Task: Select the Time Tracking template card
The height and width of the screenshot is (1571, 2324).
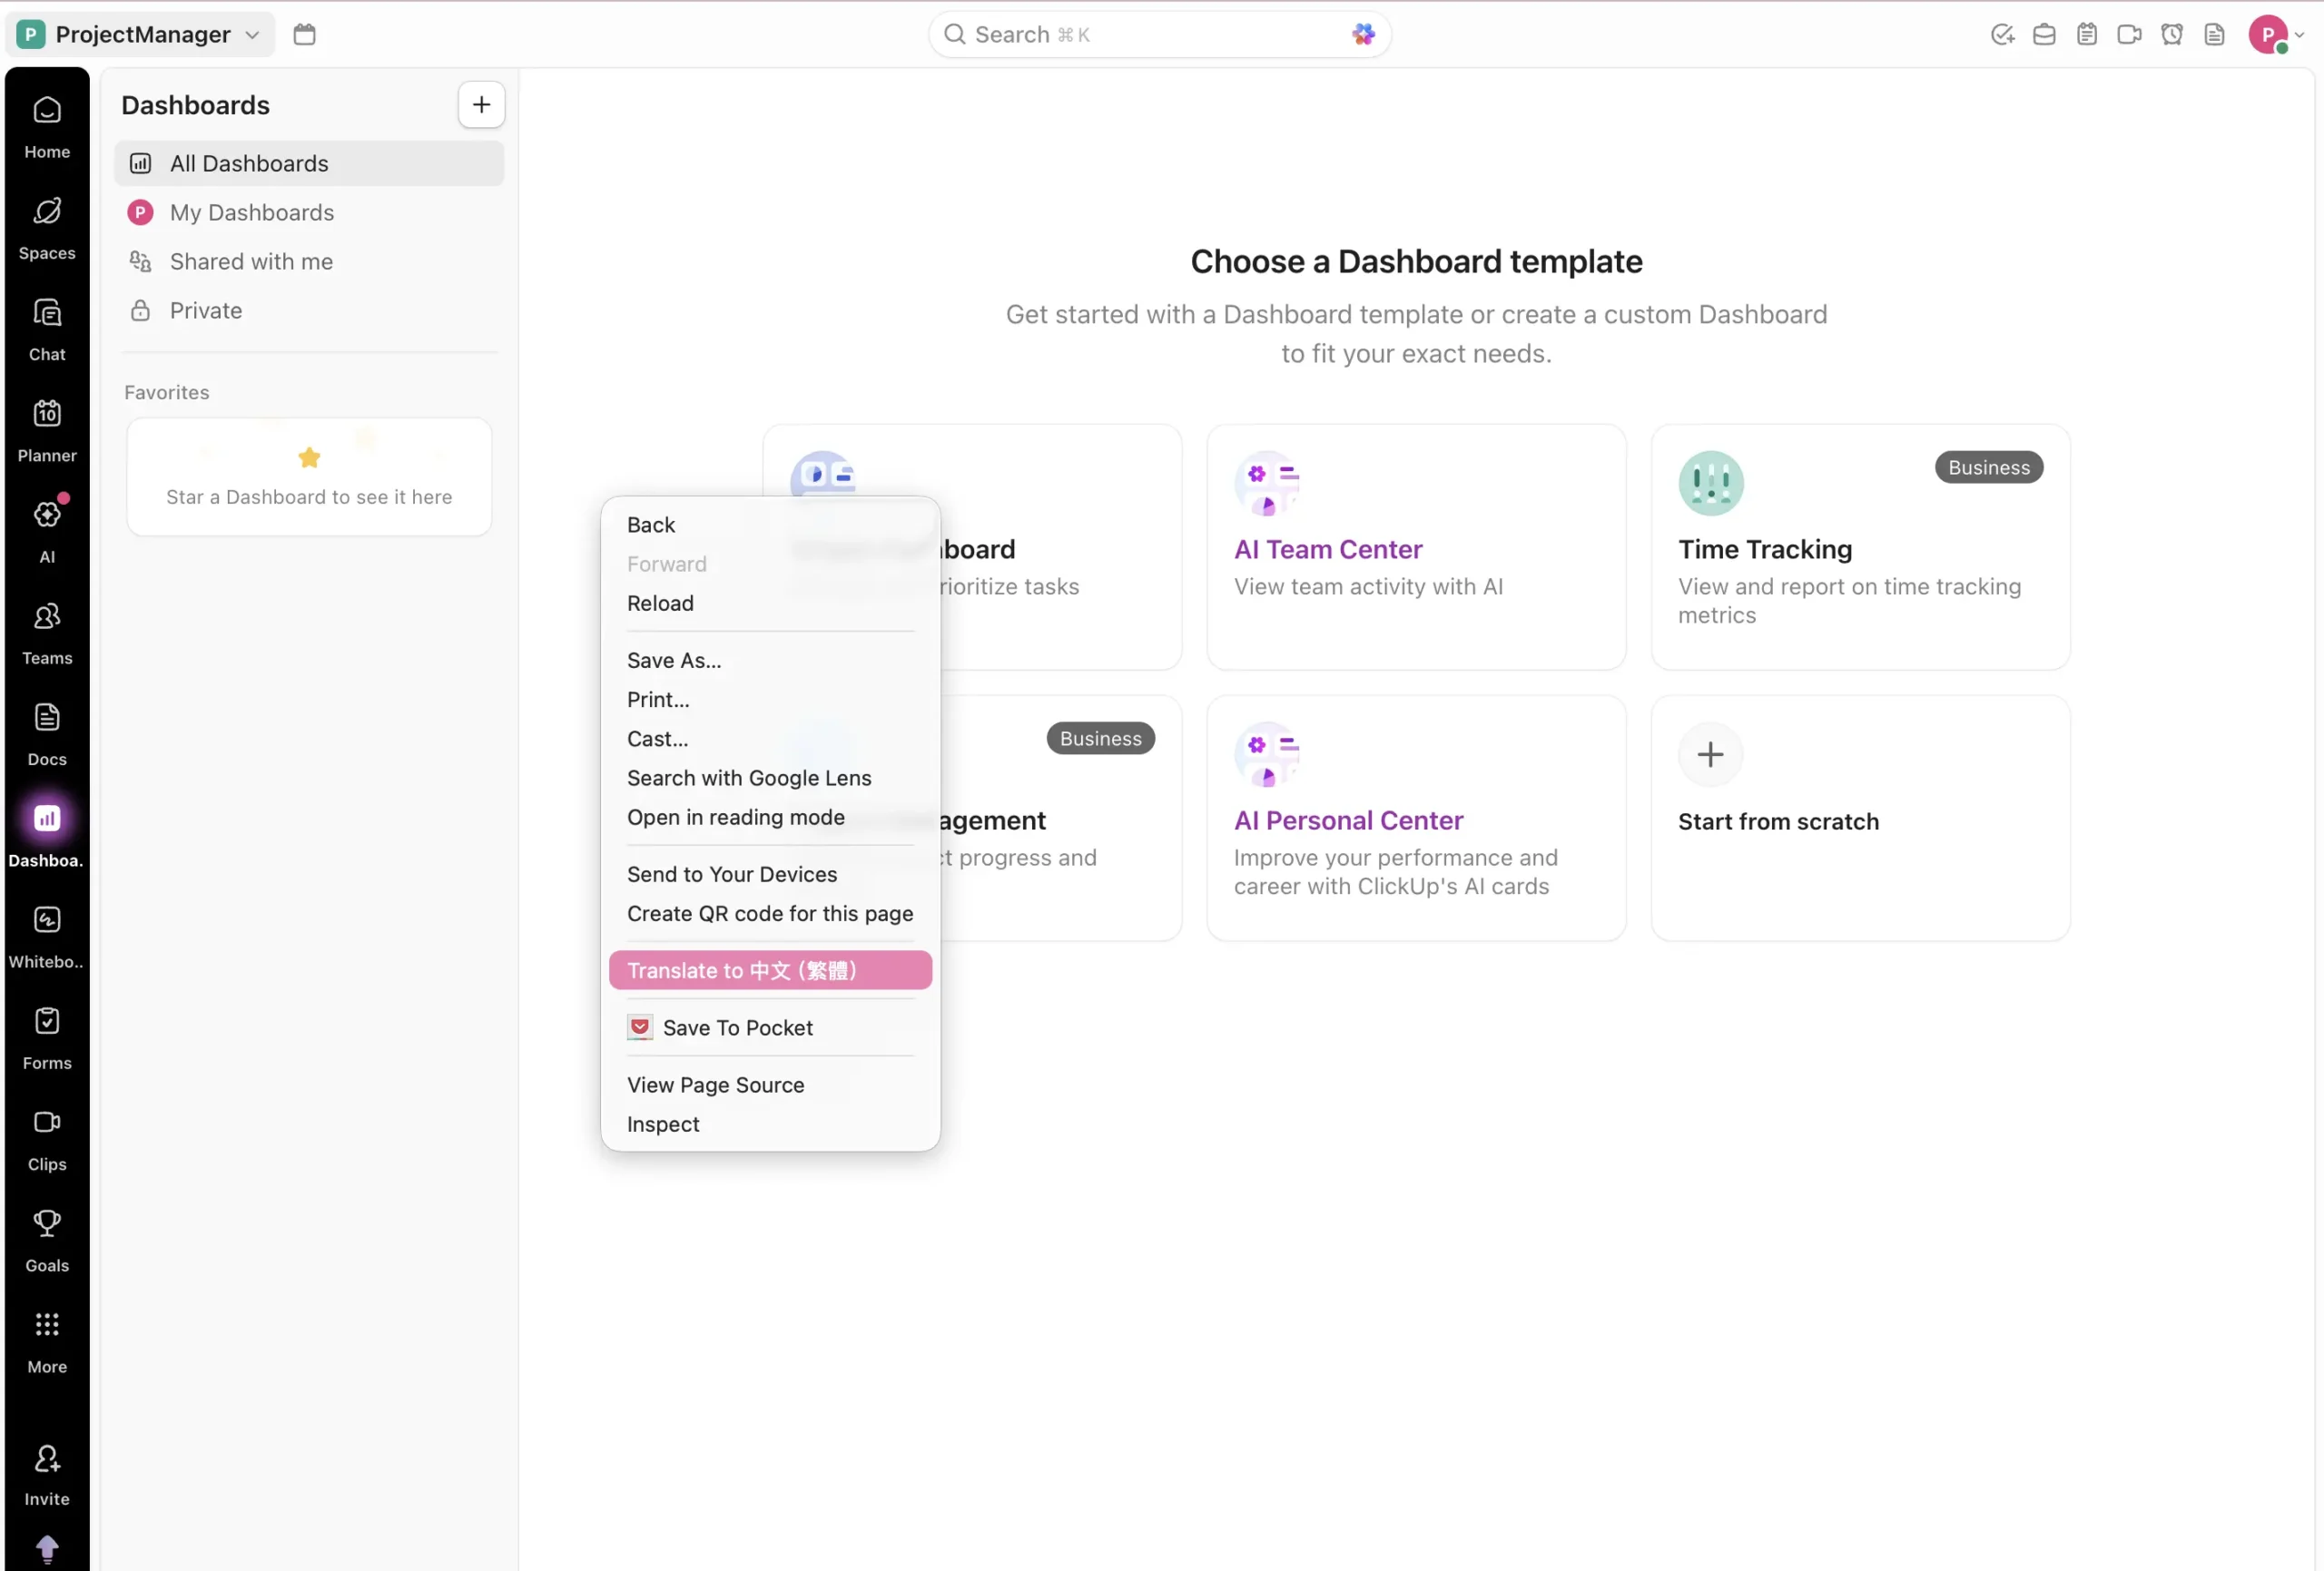Action: (1860, 548)
